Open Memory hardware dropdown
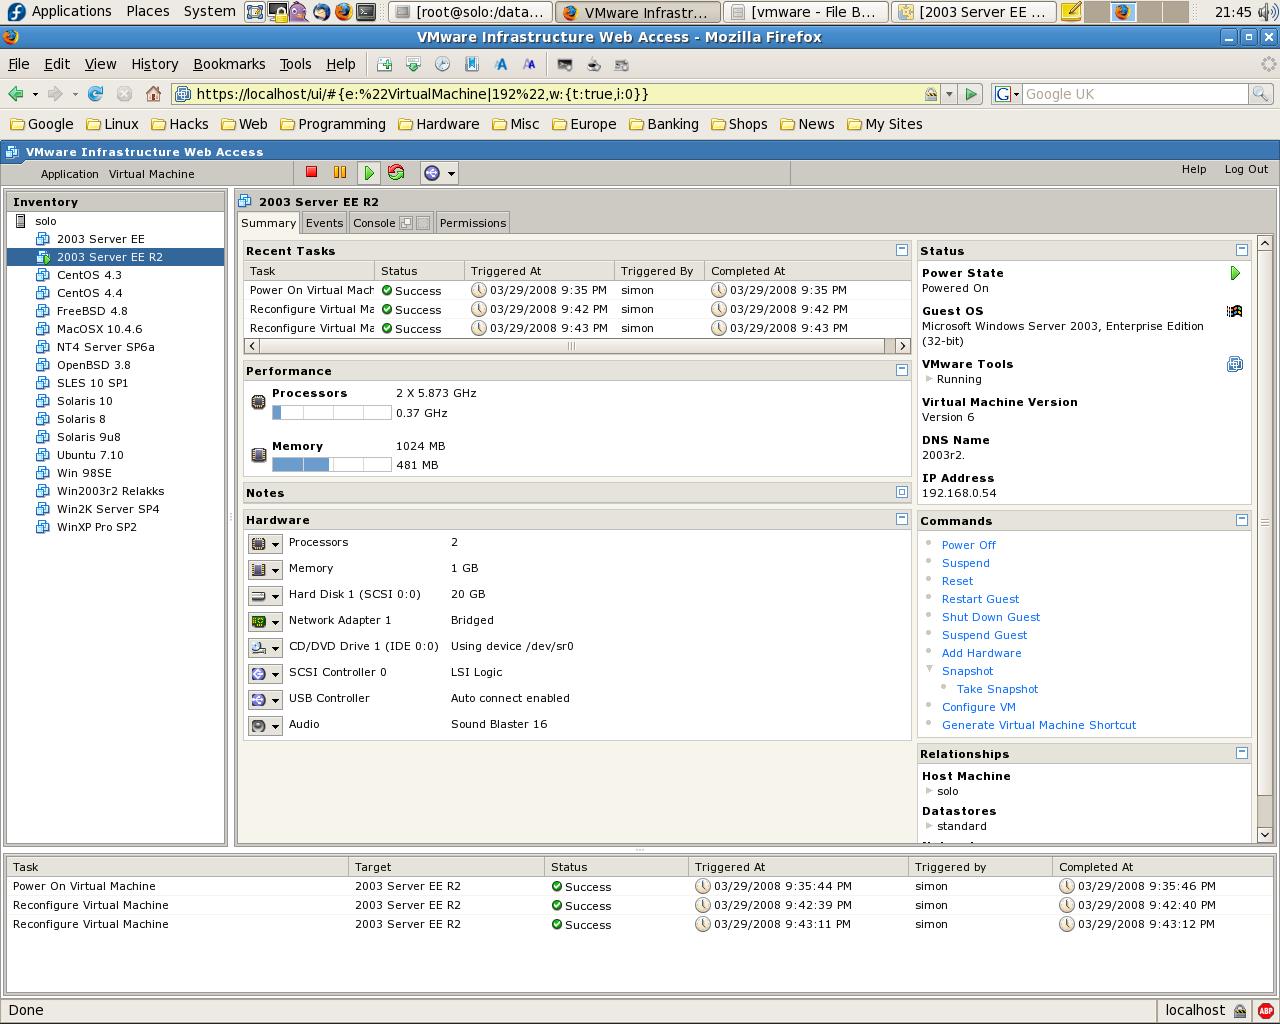 coord(265,569)
